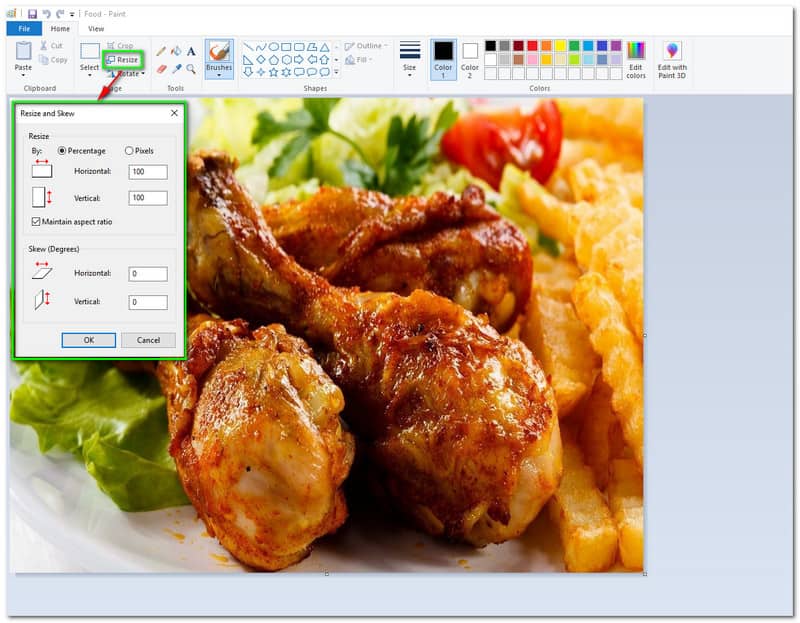Select the Pencil tool
The width and height of the screenshot is (800, 623).
[x=161, y=51]
